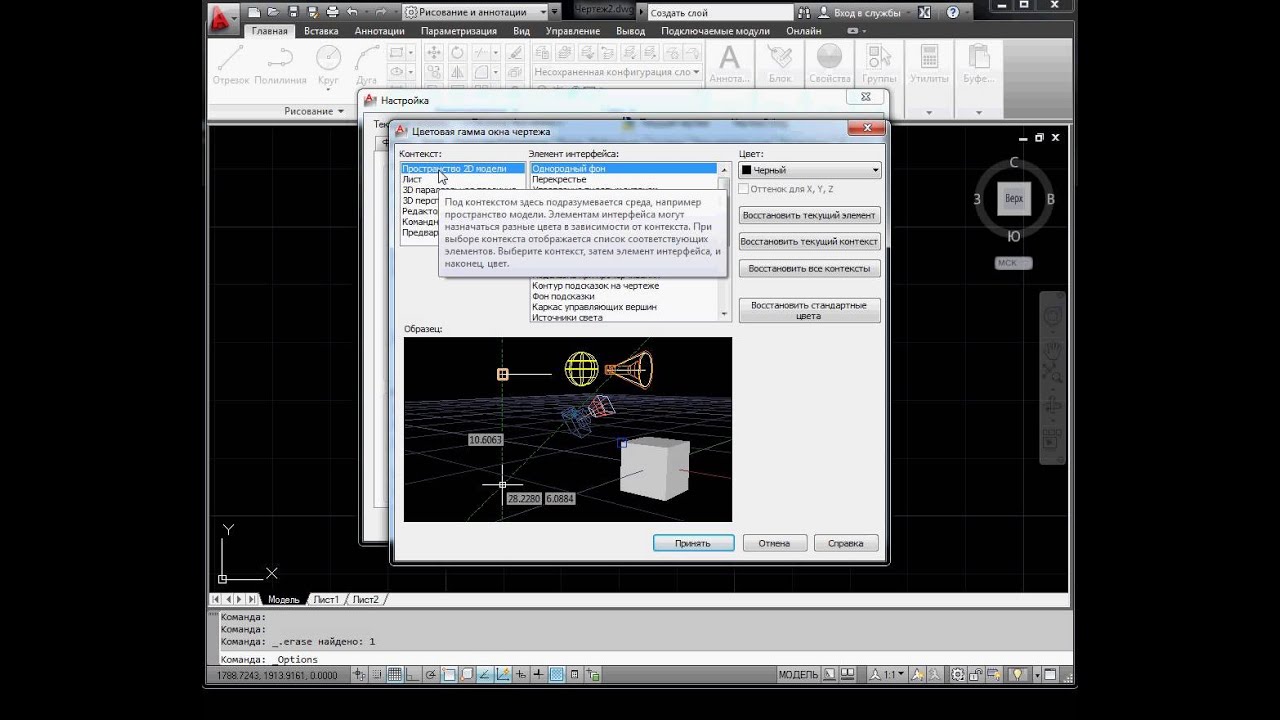The width and height of the screenshot is (1280, 720).
Task: Toggle МОДЕЛЬ space button in status bar
Action: click(x=798, y=675)
